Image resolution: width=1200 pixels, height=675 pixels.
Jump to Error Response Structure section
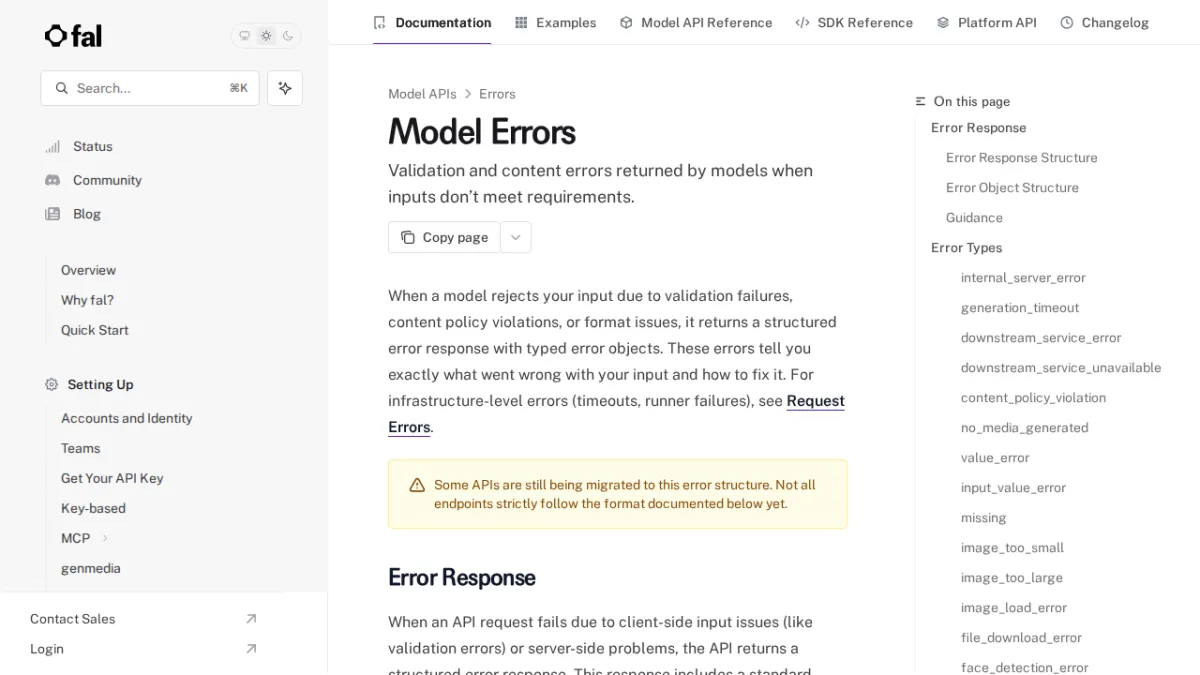(x=1021, y=158)
